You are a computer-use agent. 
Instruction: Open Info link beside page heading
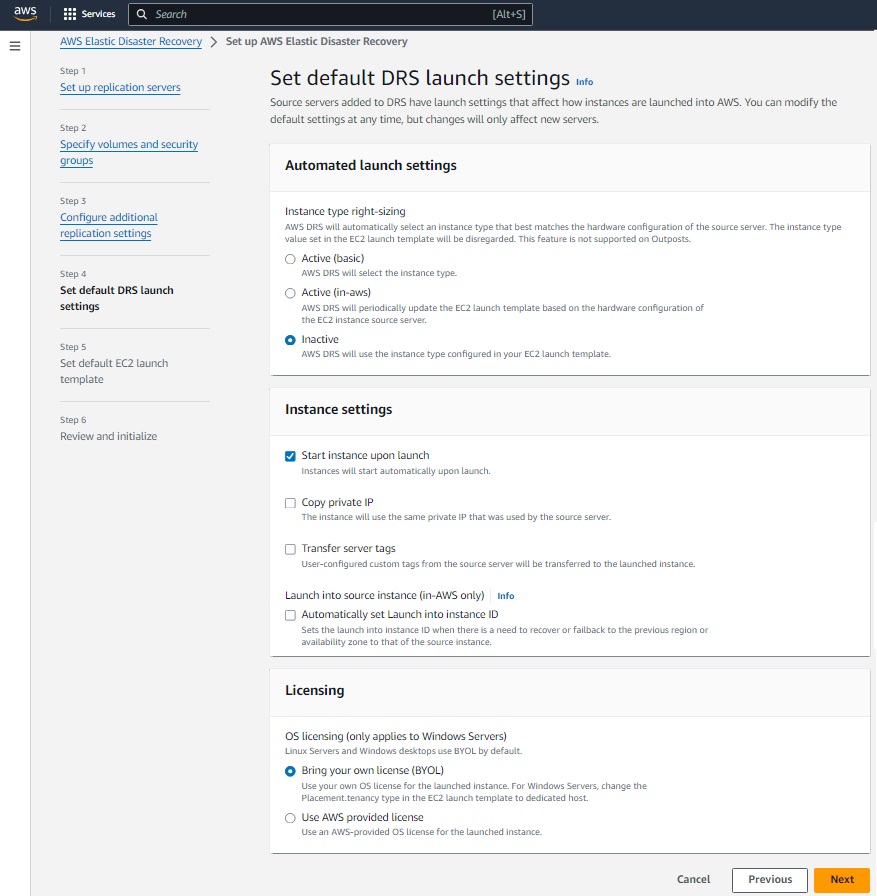[584, 82]
